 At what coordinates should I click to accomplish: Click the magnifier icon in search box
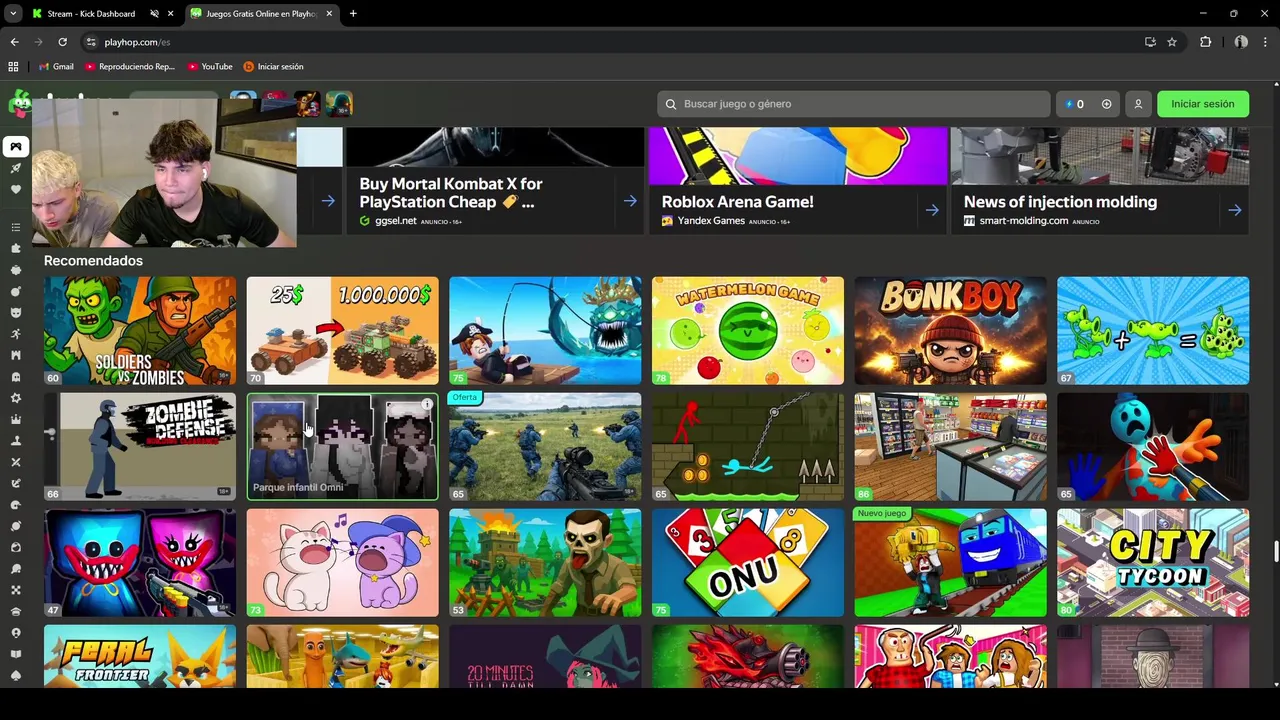click(671, 104)
